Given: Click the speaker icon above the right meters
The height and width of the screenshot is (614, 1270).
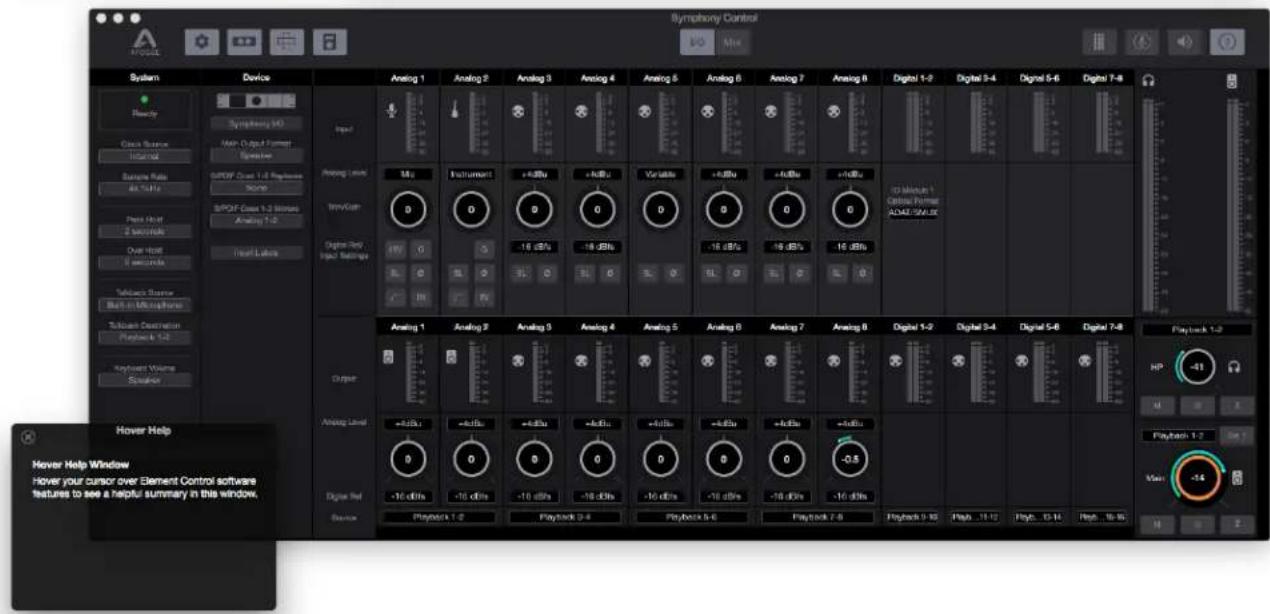Looking at the screenshot, I should [1232, 82].
